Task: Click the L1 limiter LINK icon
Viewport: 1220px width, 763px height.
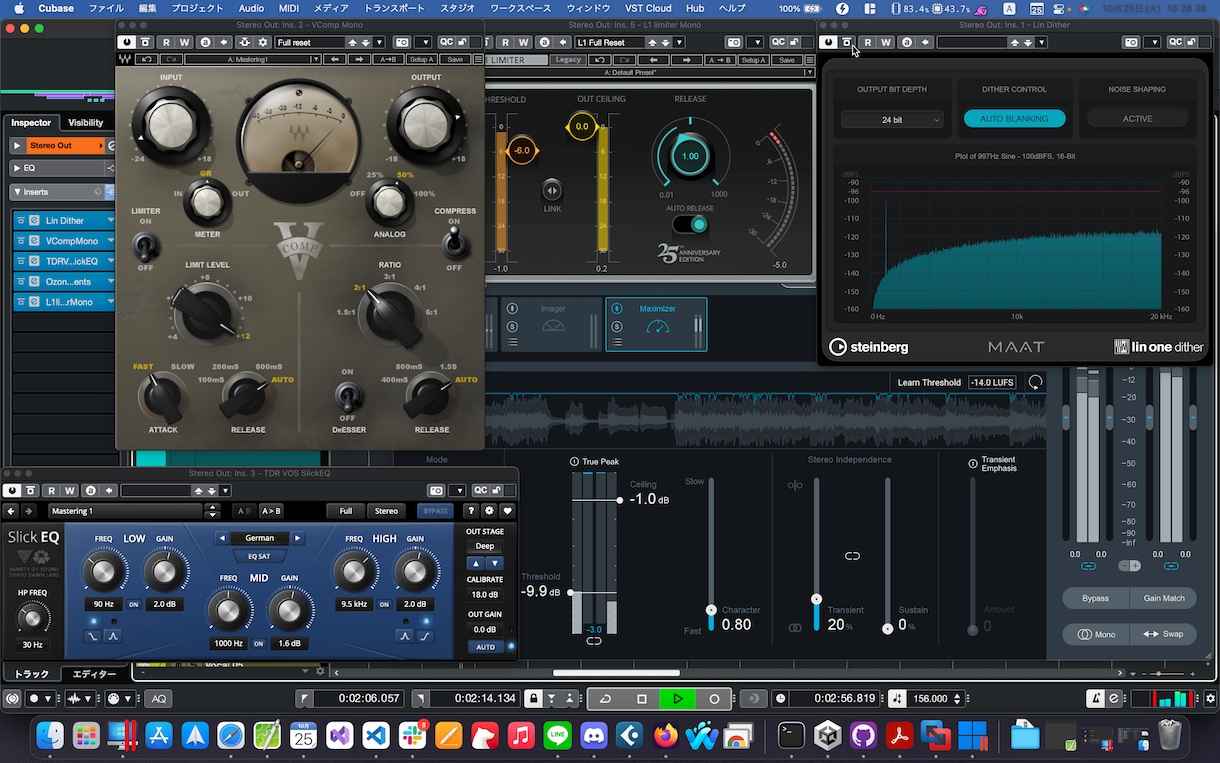Action: click(552, 190)
